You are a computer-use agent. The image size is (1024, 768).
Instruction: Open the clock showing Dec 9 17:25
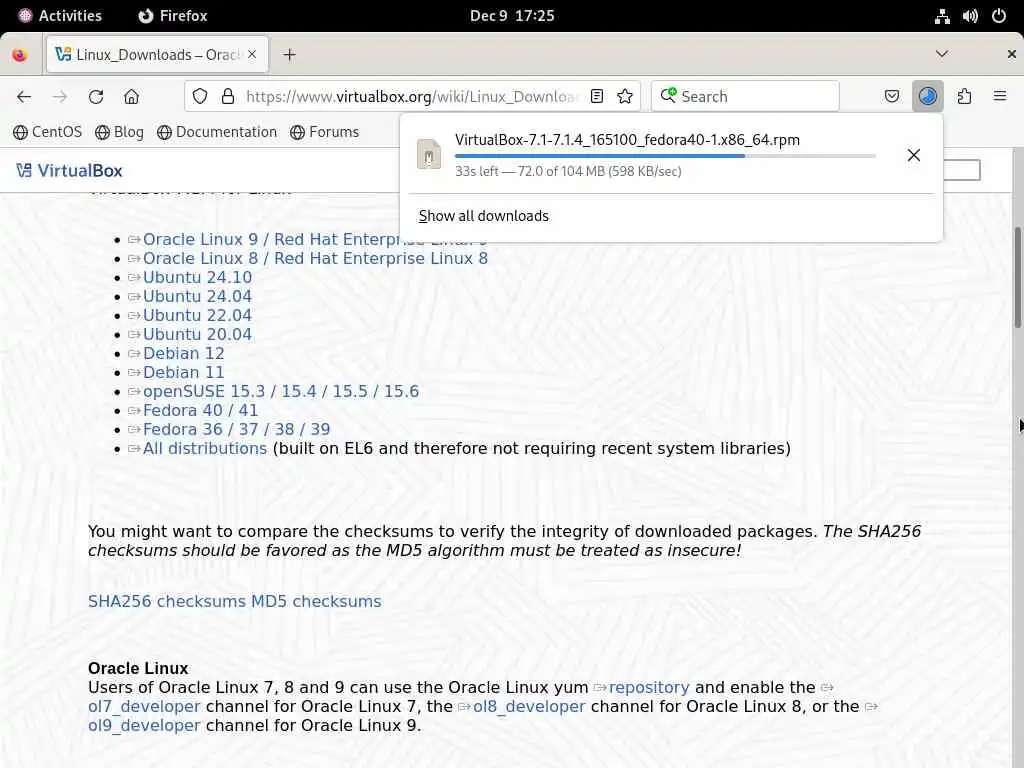[512, 16]
